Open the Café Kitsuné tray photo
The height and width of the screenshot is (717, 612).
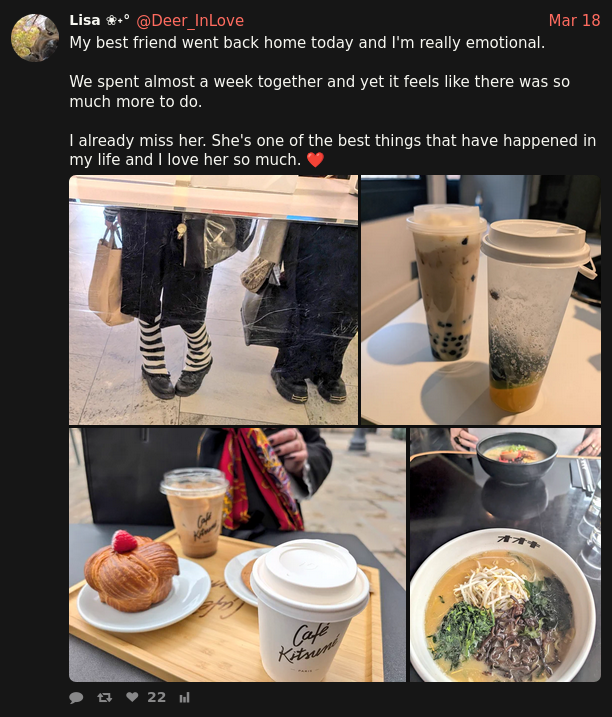coord(237,555)
